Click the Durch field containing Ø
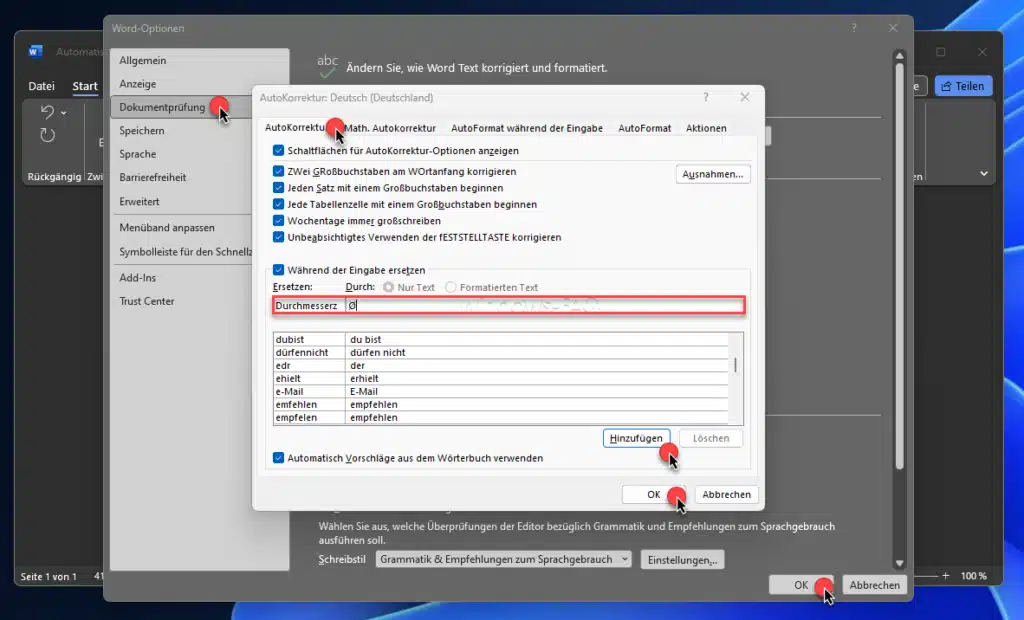The width and height of the screenshot is (1024, 620). pyautogui.click(x=545, y=305)
